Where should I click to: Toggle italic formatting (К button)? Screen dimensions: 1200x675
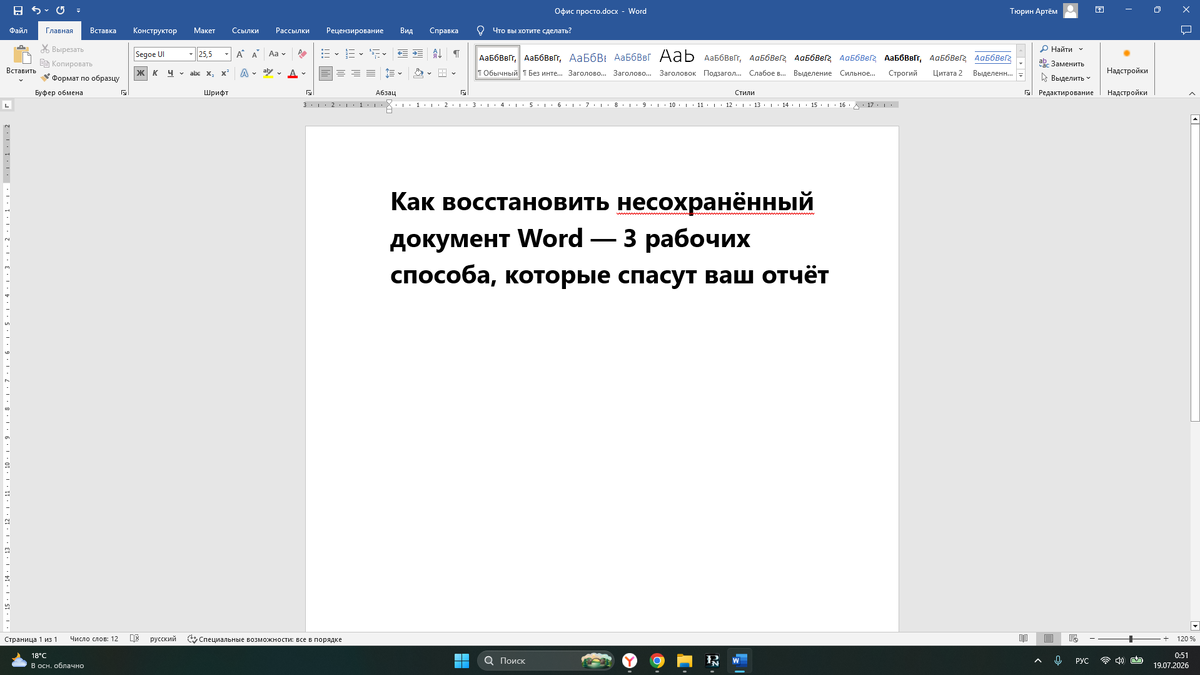click(155, 73)
